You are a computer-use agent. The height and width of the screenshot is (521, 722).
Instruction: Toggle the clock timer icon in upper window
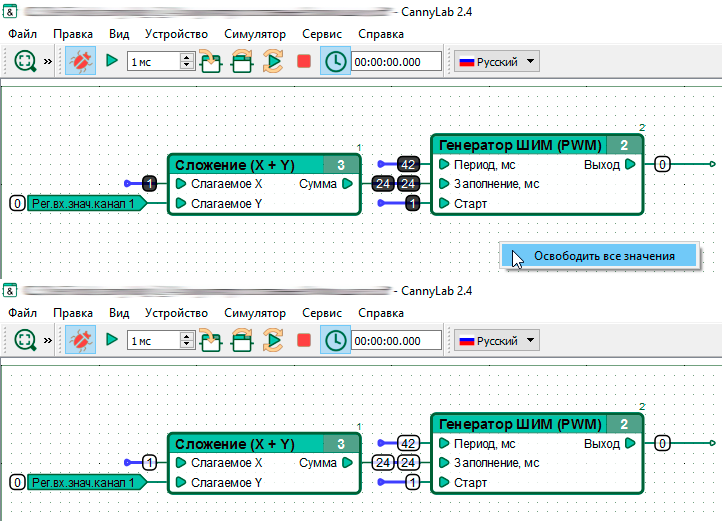point(335,61)
